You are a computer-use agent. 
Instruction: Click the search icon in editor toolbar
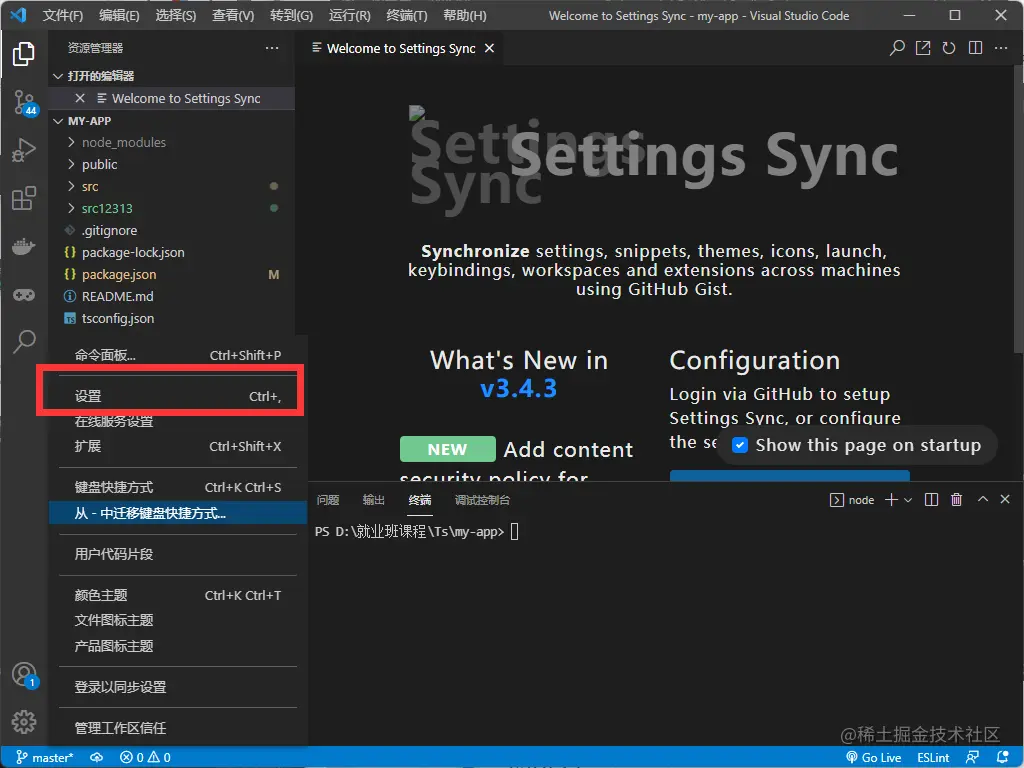click(897, 48)
